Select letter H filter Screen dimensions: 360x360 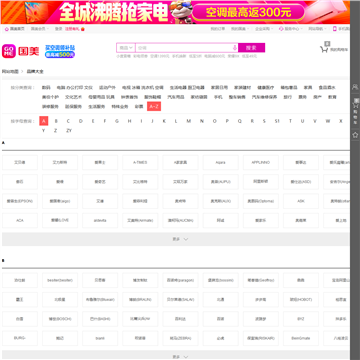point(129,121)
